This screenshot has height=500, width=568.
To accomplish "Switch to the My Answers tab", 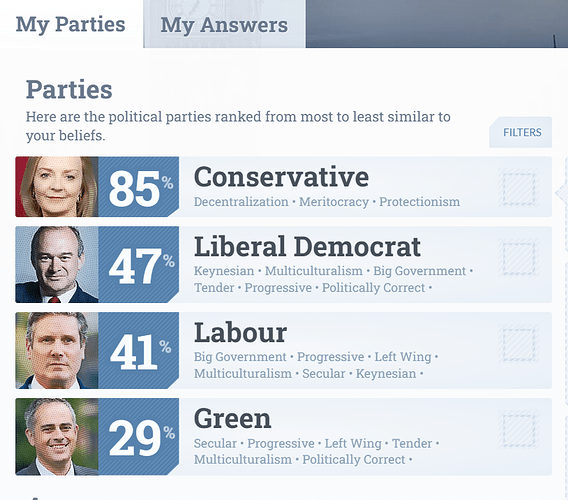I will [x=224, y=24].
